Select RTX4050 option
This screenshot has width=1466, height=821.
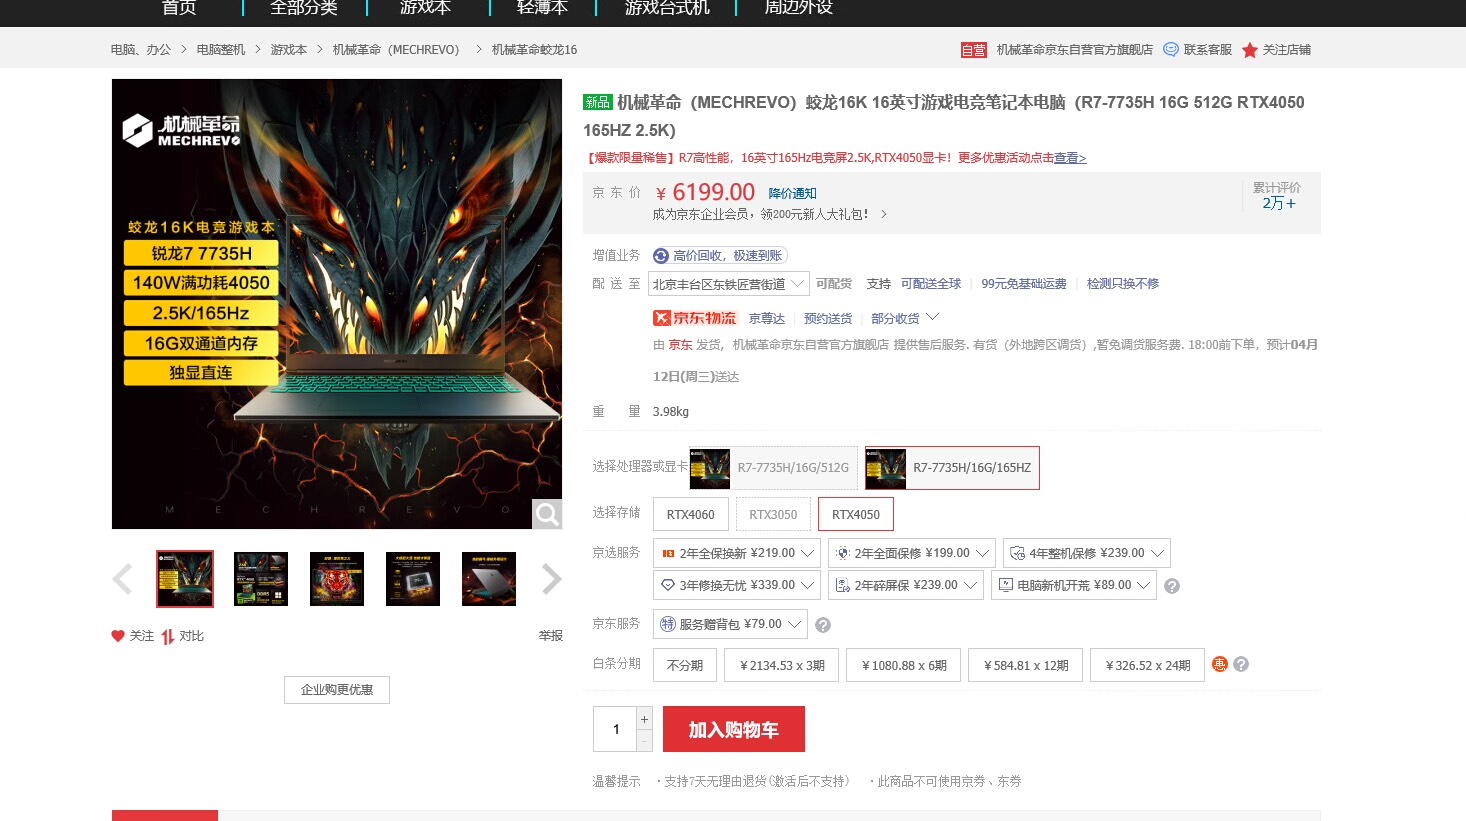856,515
